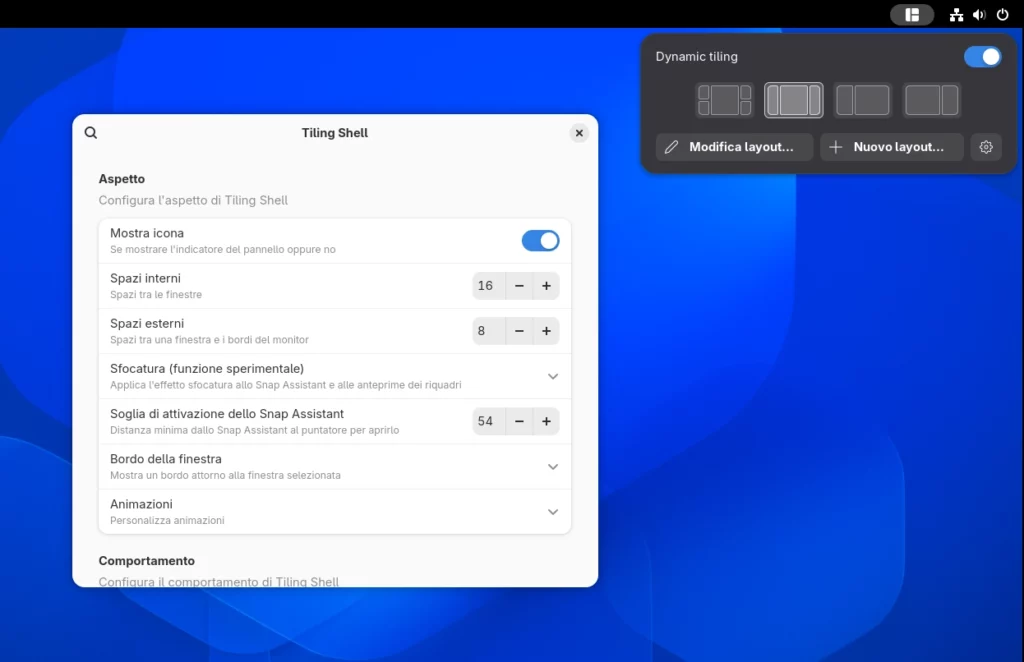Select the narrow-right two-column layout thumbnail

coord(932,100)
